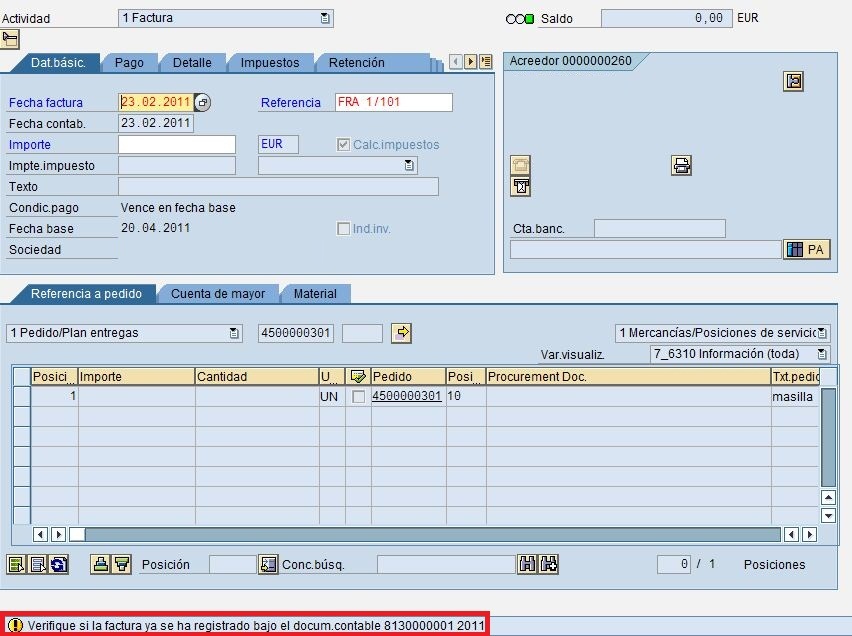Open the Var.visualiz. 7_6310 Información dropdown

[822, 354]
